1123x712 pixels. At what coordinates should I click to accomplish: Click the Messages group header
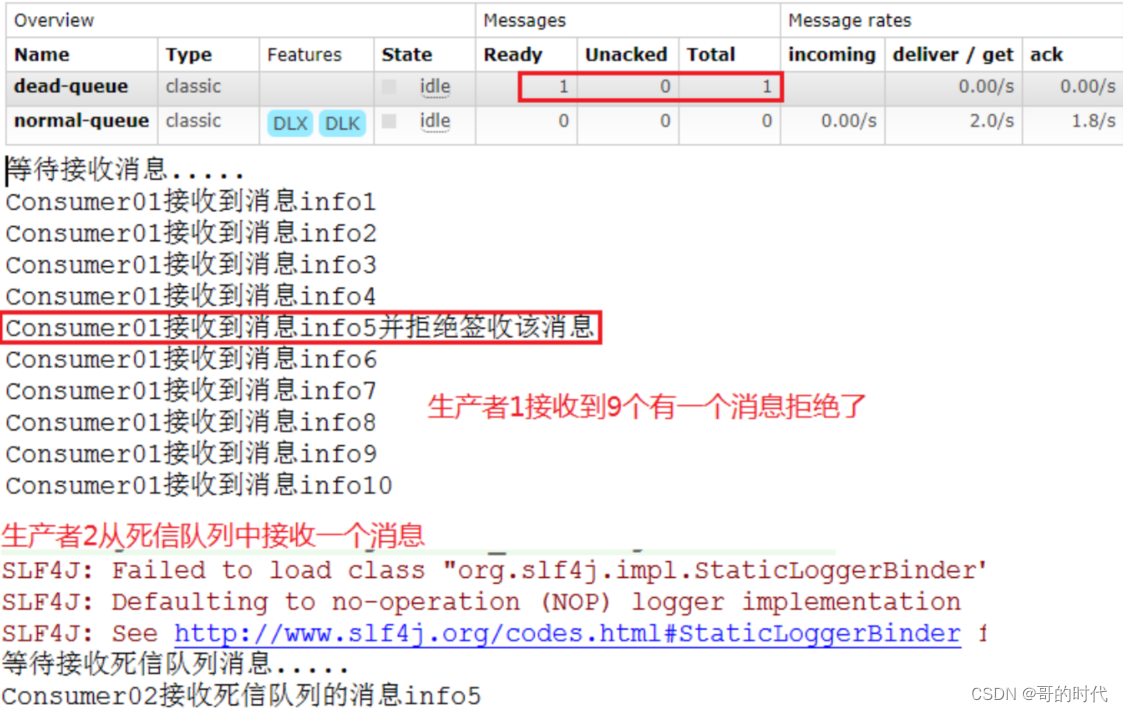[x=524, y=20]
